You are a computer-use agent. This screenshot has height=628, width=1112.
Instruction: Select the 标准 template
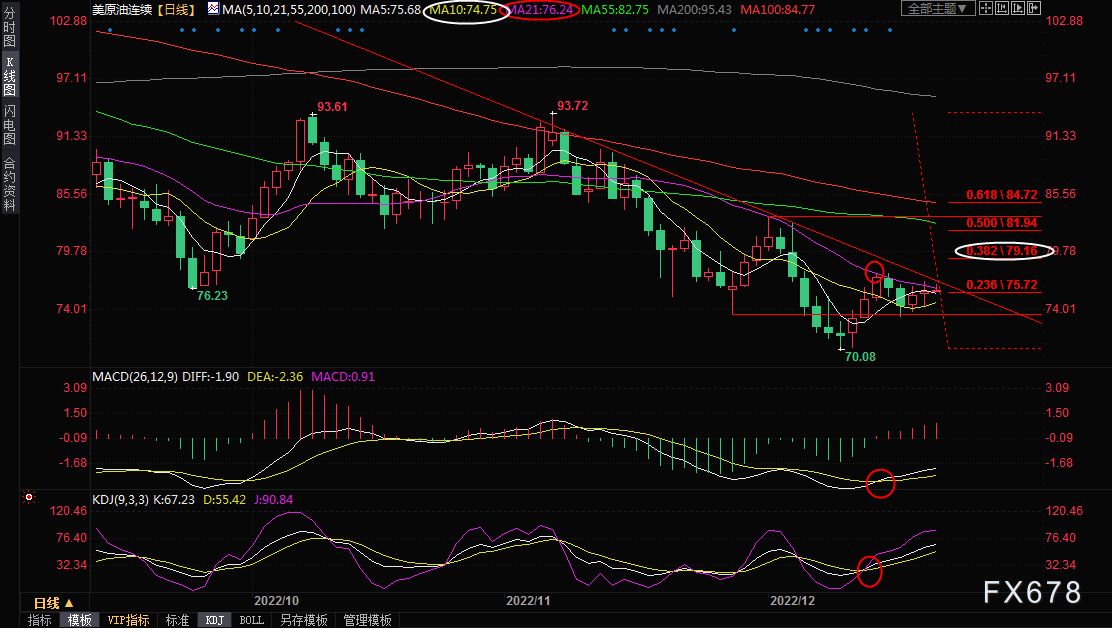(177, 620)
